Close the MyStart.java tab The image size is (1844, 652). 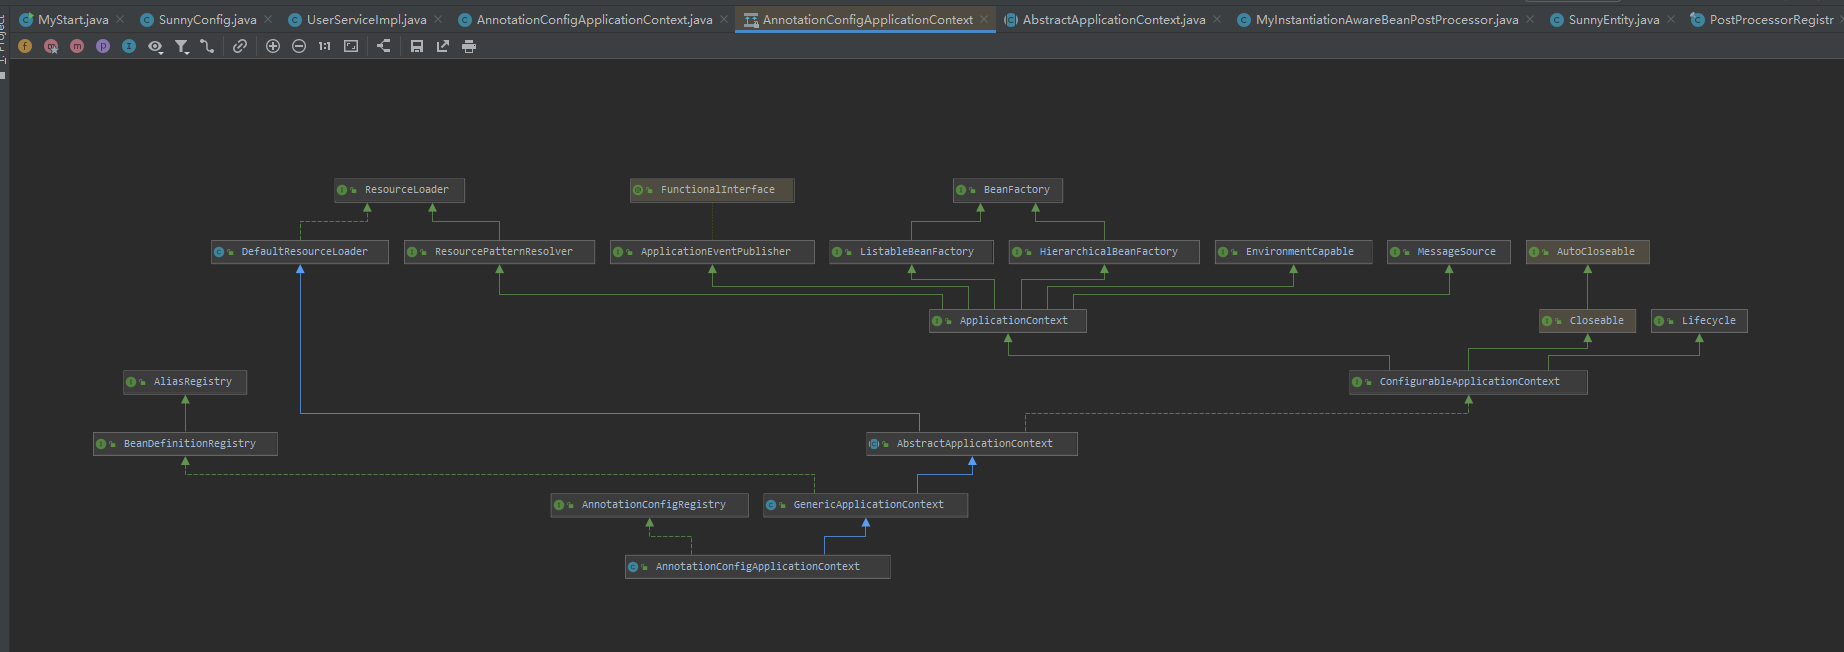coord(120,19)
